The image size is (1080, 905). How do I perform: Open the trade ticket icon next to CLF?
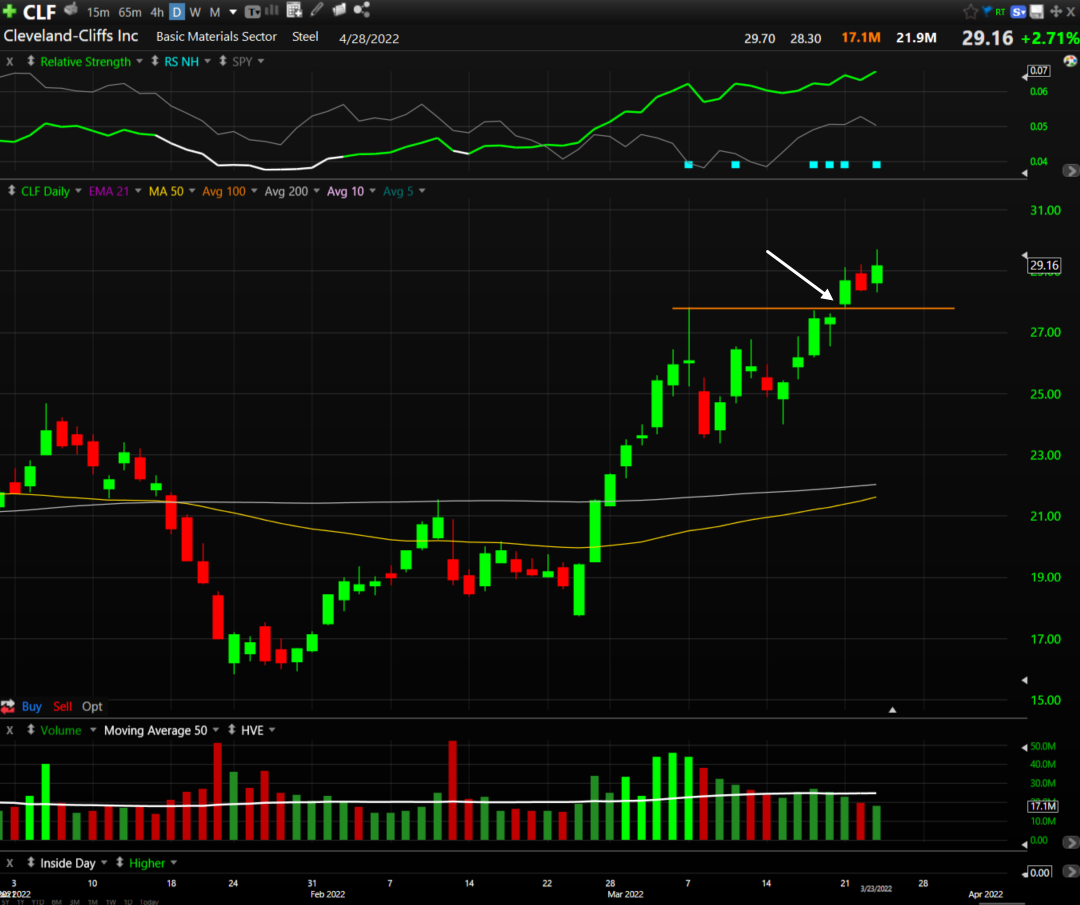pos(71,10)
